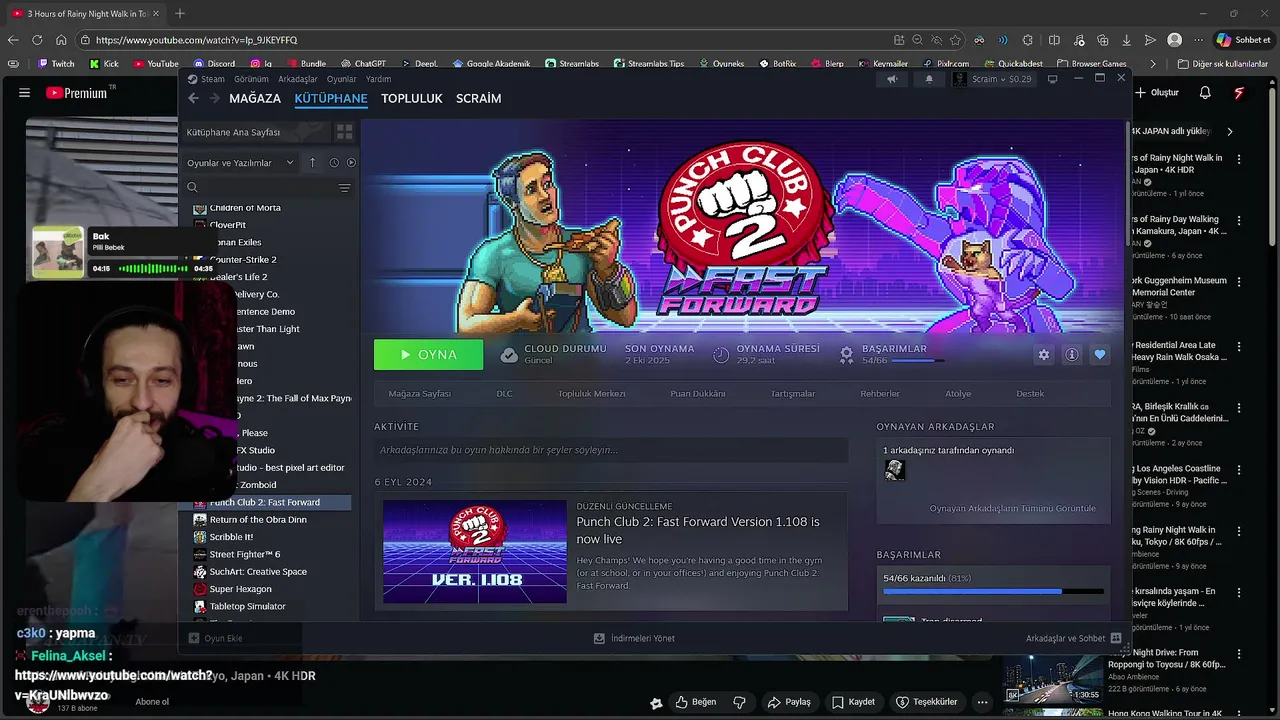1280x720 pixels.
Task: Click YouTube Teşekkürler button
Action: point(926,702)
